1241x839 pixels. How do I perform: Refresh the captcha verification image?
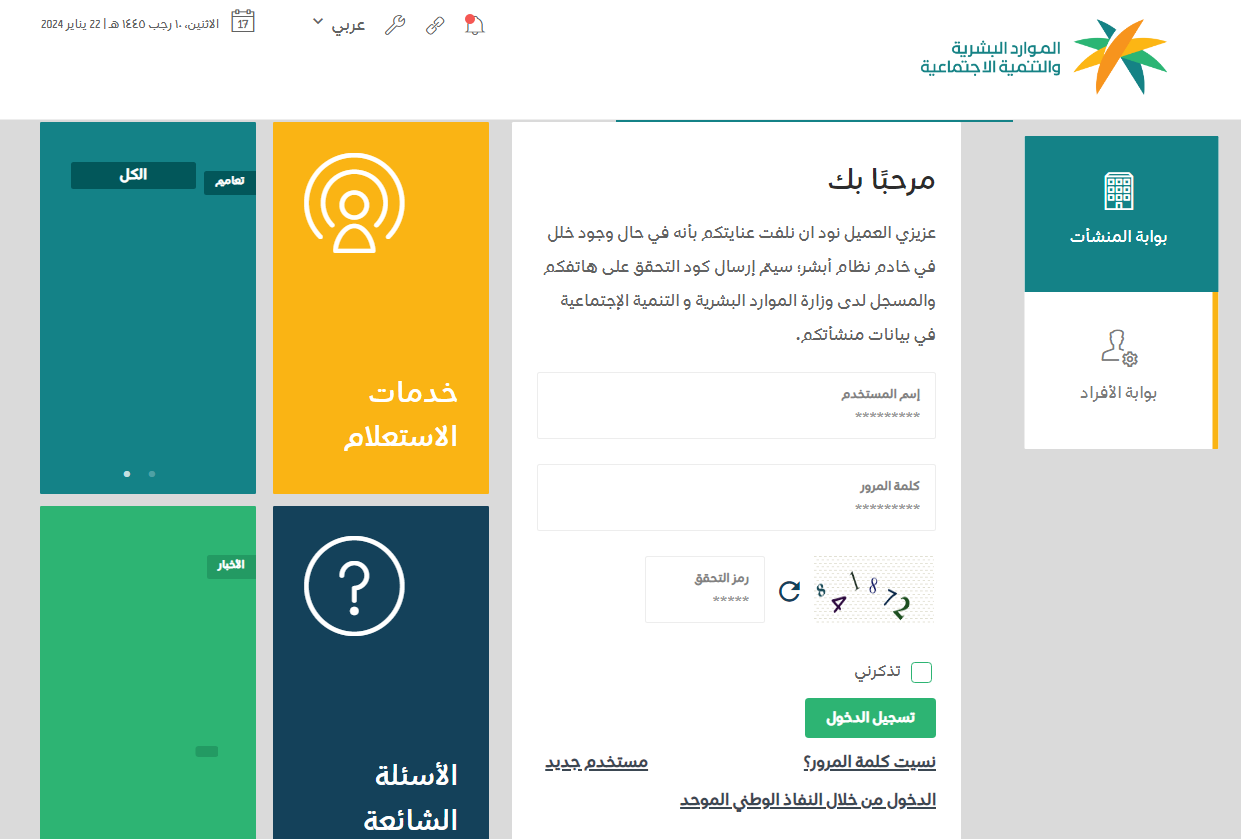[x=789, y=591]
